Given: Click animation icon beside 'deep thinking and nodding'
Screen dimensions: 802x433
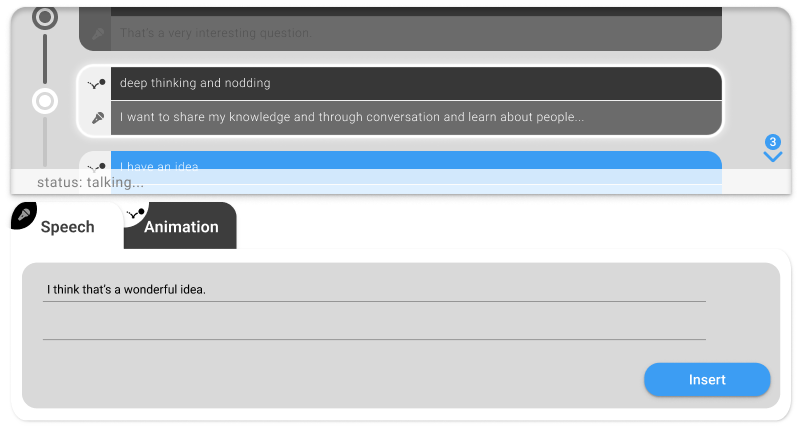Looking at the screenshot, I should 96,83.
